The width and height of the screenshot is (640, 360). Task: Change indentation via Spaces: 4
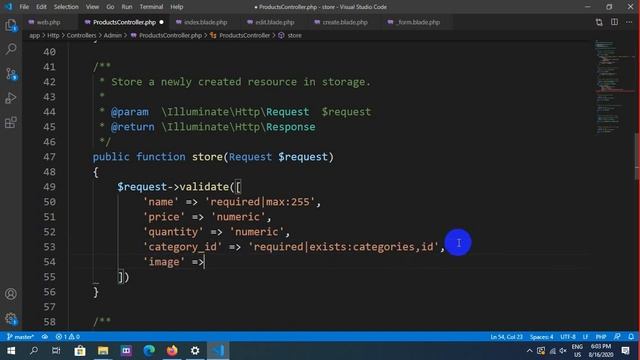point(542,337)
